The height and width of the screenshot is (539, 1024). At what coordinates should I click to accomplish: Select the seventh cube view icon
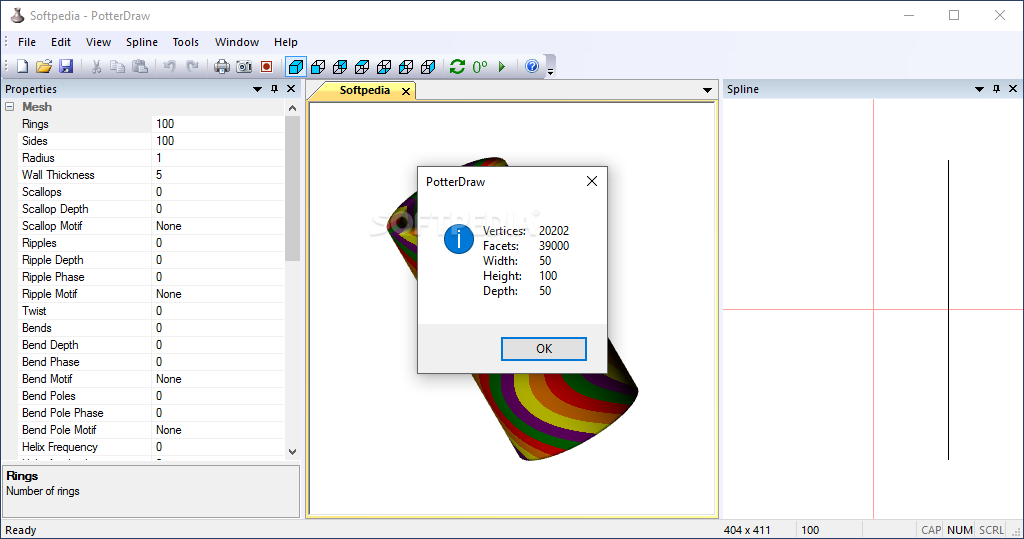pyautogui.click(x=428, y=66)
